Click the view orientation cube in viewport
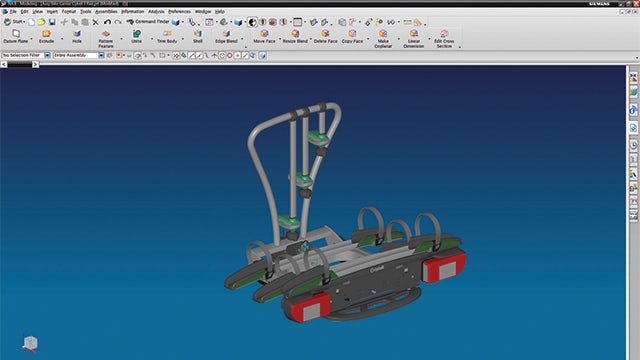 click(30, 344)
